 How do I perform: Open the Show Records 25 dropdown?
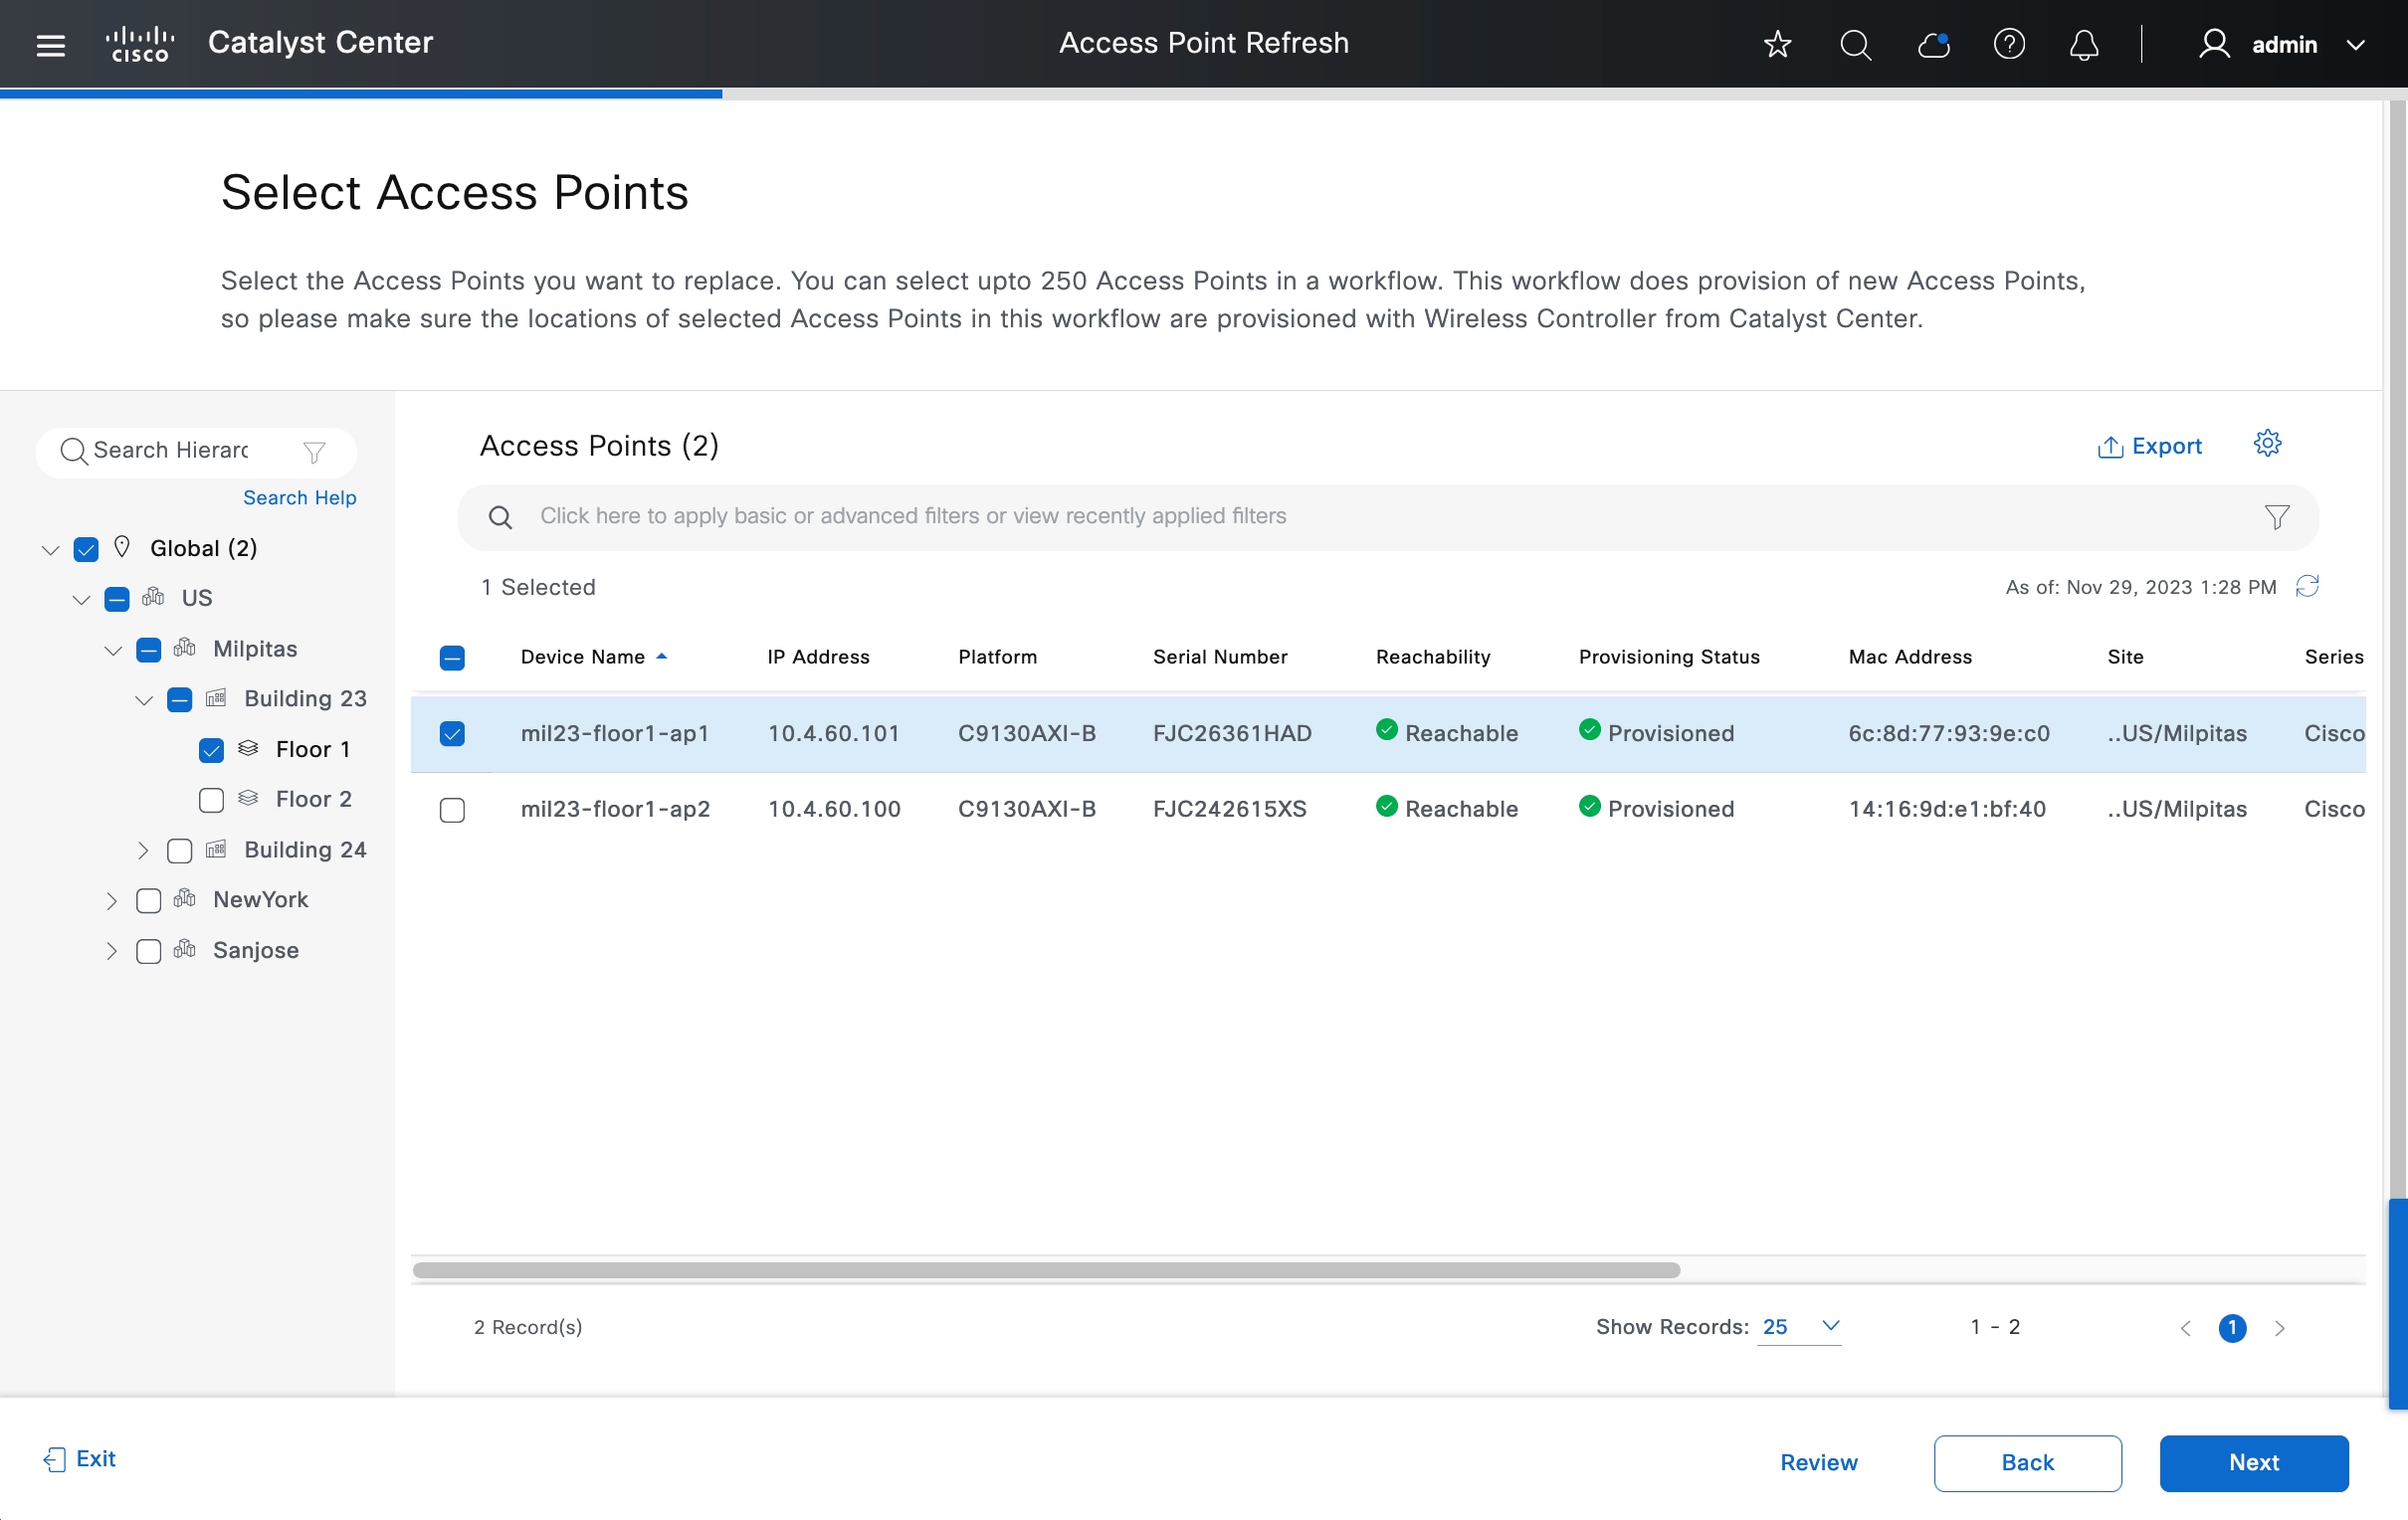(1800, 1326)
